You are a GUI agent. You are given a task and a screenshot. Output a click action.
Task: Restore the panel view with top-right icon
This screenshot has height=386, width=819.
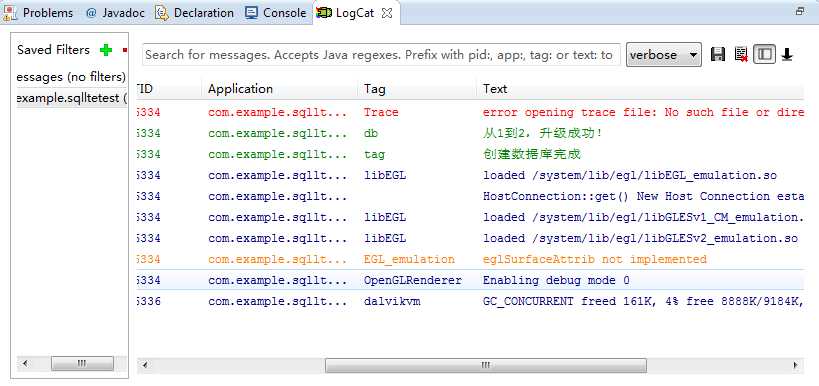point(800,10)
